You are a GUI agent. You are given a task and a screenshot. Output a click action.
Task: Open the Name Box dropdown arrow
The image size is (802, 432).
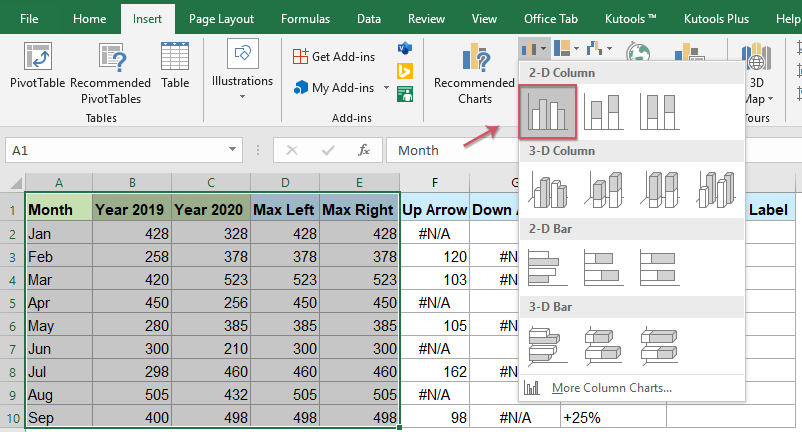(x=232, y=151)
